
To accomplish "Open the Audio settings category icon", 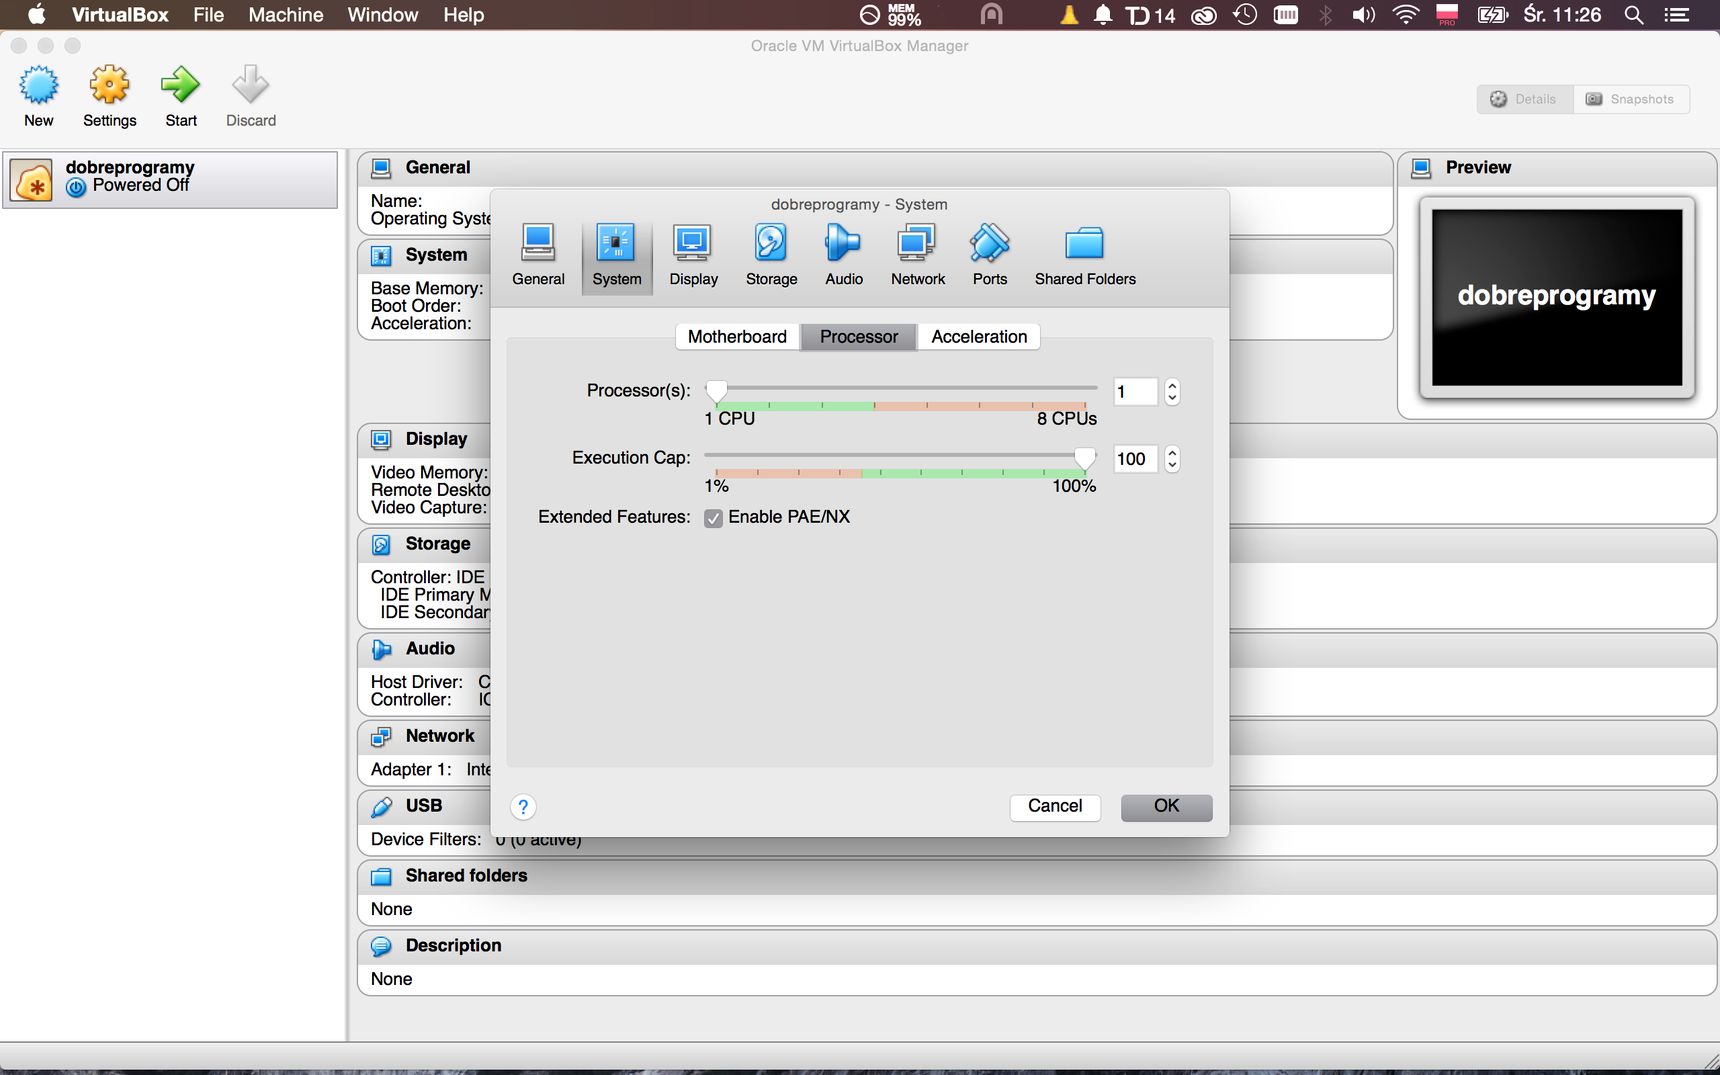I will coord(843,243).
